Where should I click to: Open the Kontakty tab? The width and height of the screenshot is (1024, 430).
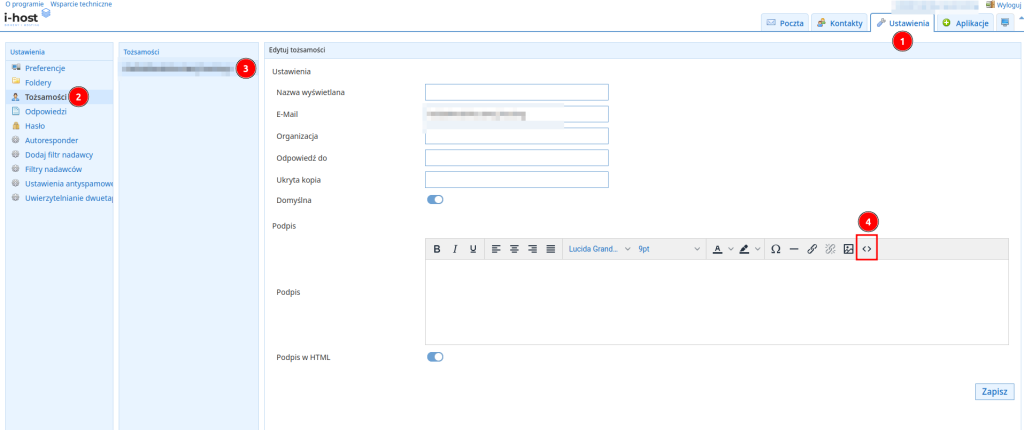coord(839,22)
